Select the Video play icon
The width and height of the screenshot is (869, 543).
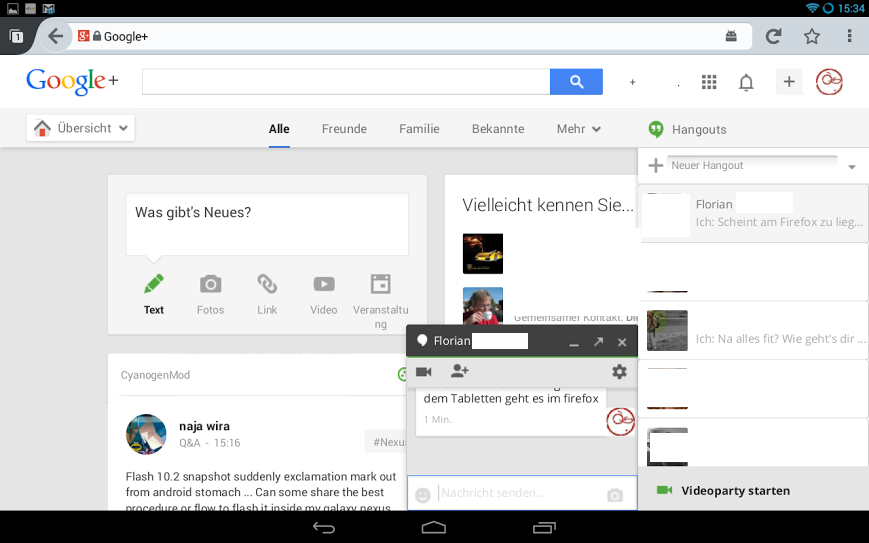324,284
